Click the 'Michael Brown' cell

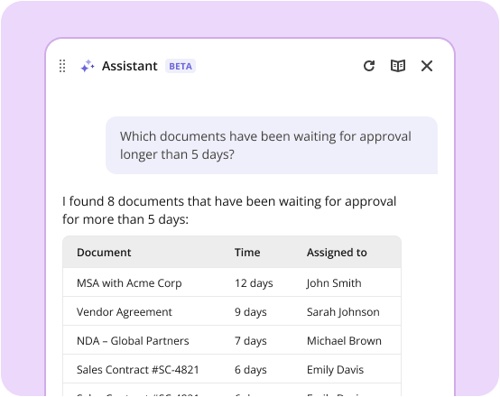(x=344, y=341)
